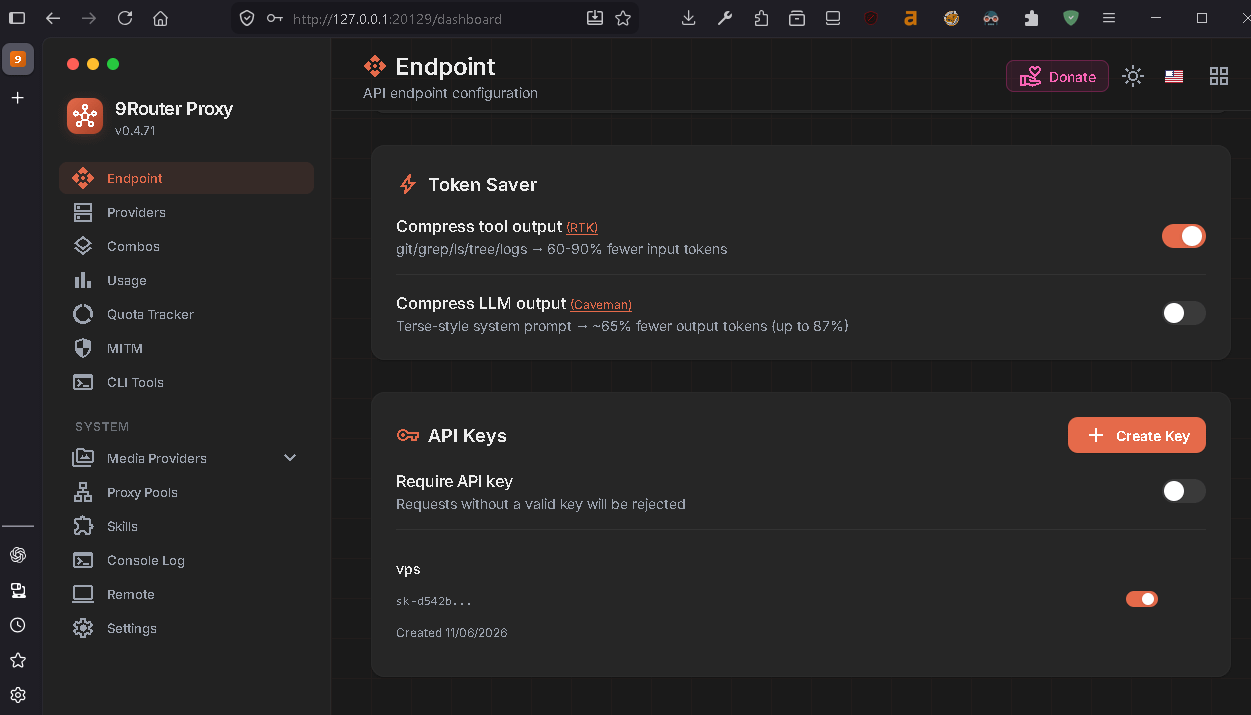Click the green shield extension icon
1251x715 pixels.
pyautogui.click(x=1071, y=18)
